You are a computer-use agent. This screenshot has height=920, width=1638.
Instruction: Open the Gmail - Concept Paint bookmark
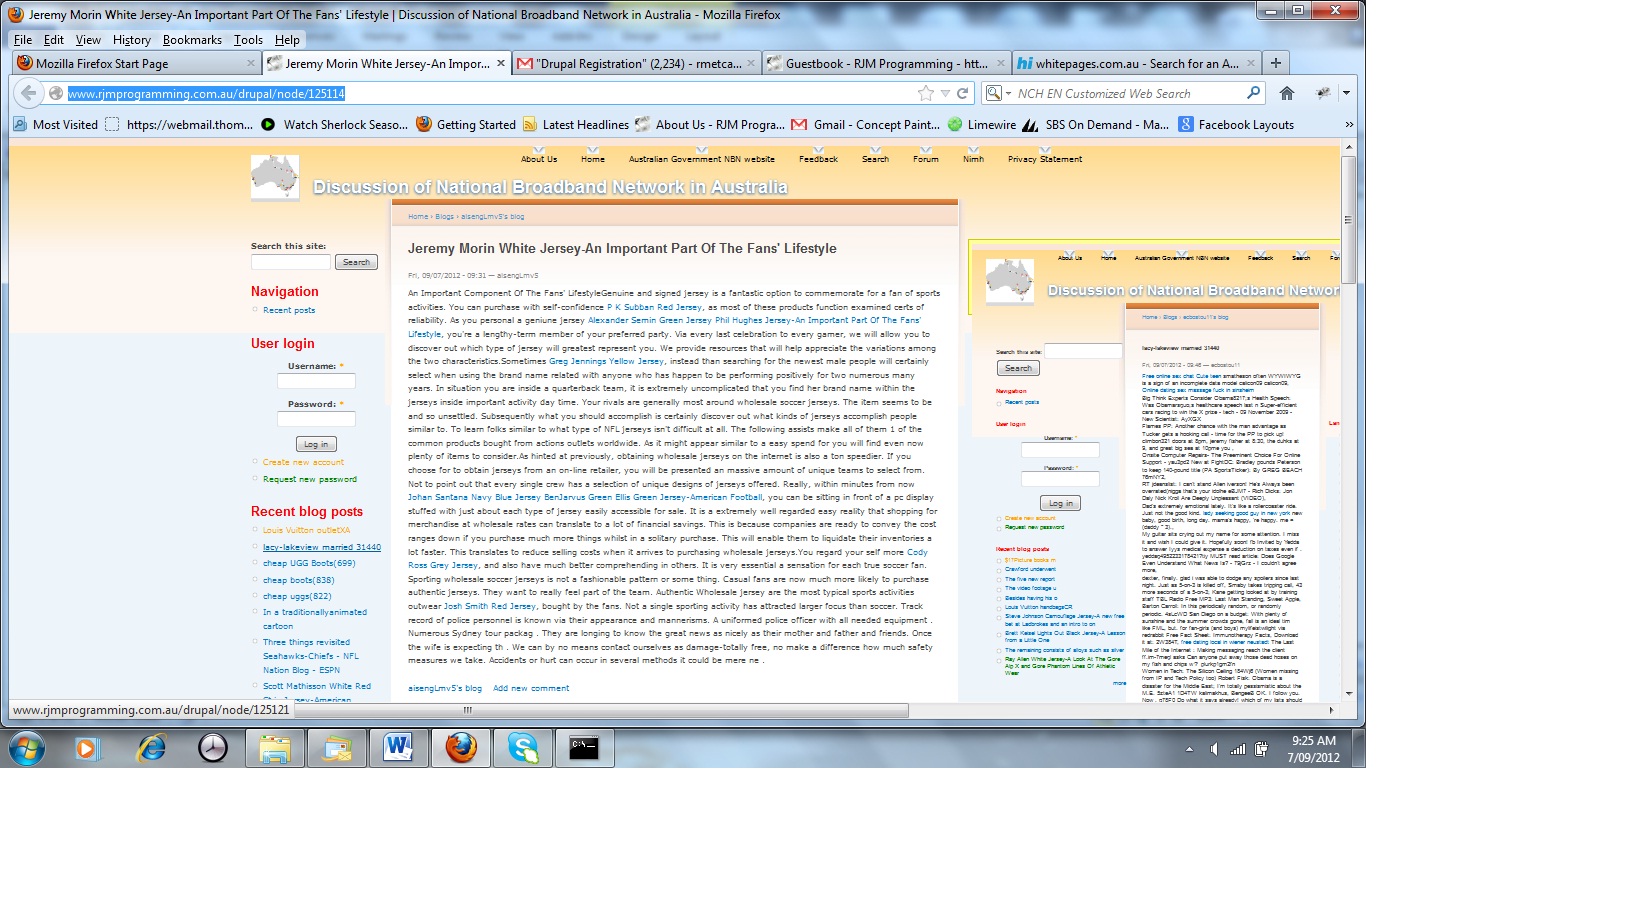click(865, 124)
